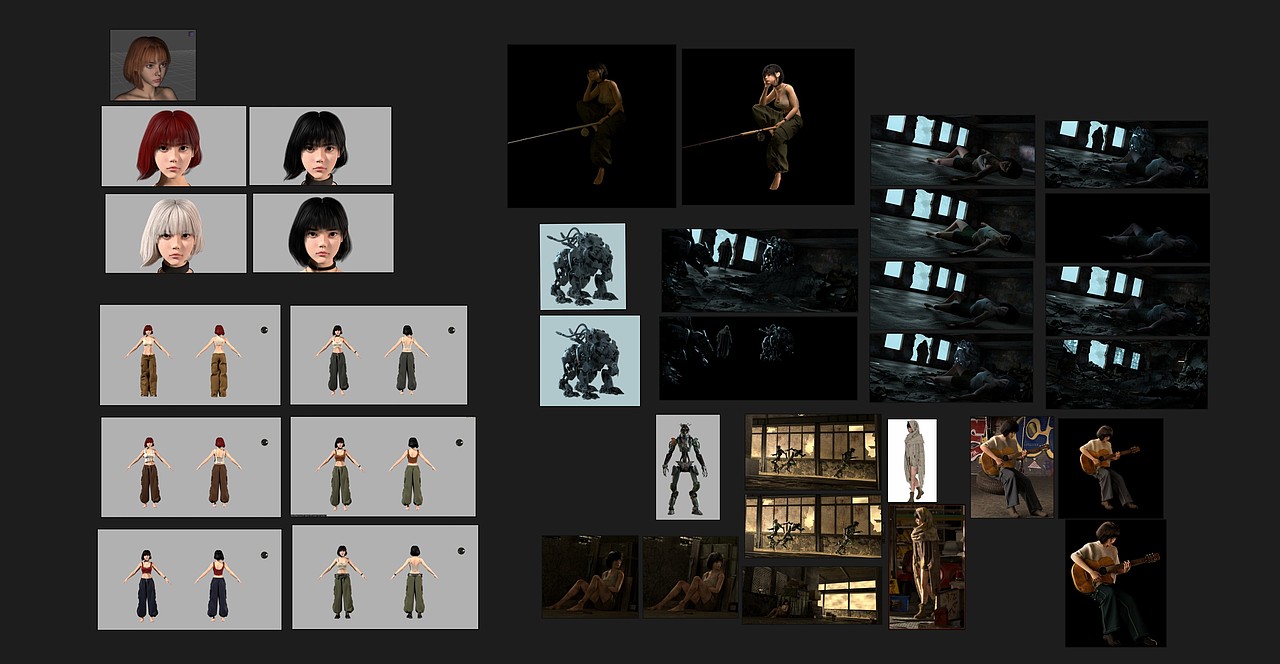Select black-haired head portrait wearing choker
Image resolution: width=1280 pixels, height=664 pixels.
coord(323,233)
